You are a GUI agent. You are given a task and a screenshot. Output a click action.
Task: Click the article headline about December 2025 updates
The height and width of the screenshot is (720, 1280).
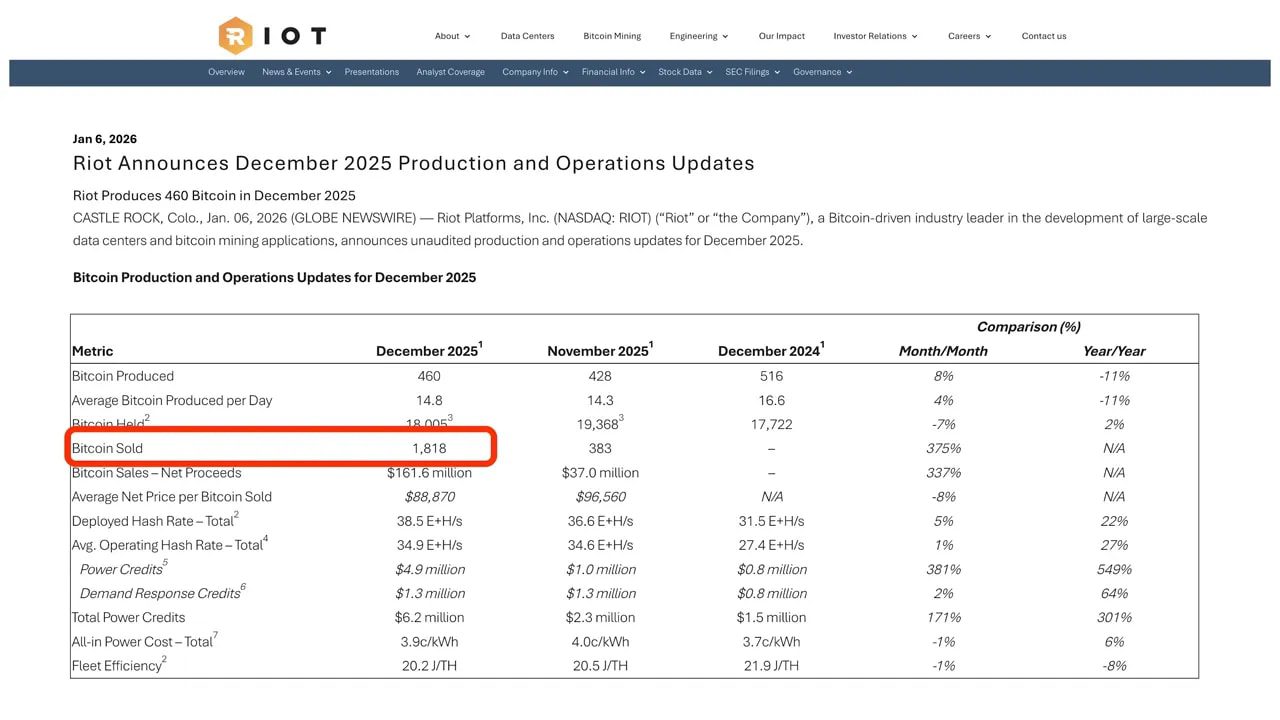coord(414,162)
